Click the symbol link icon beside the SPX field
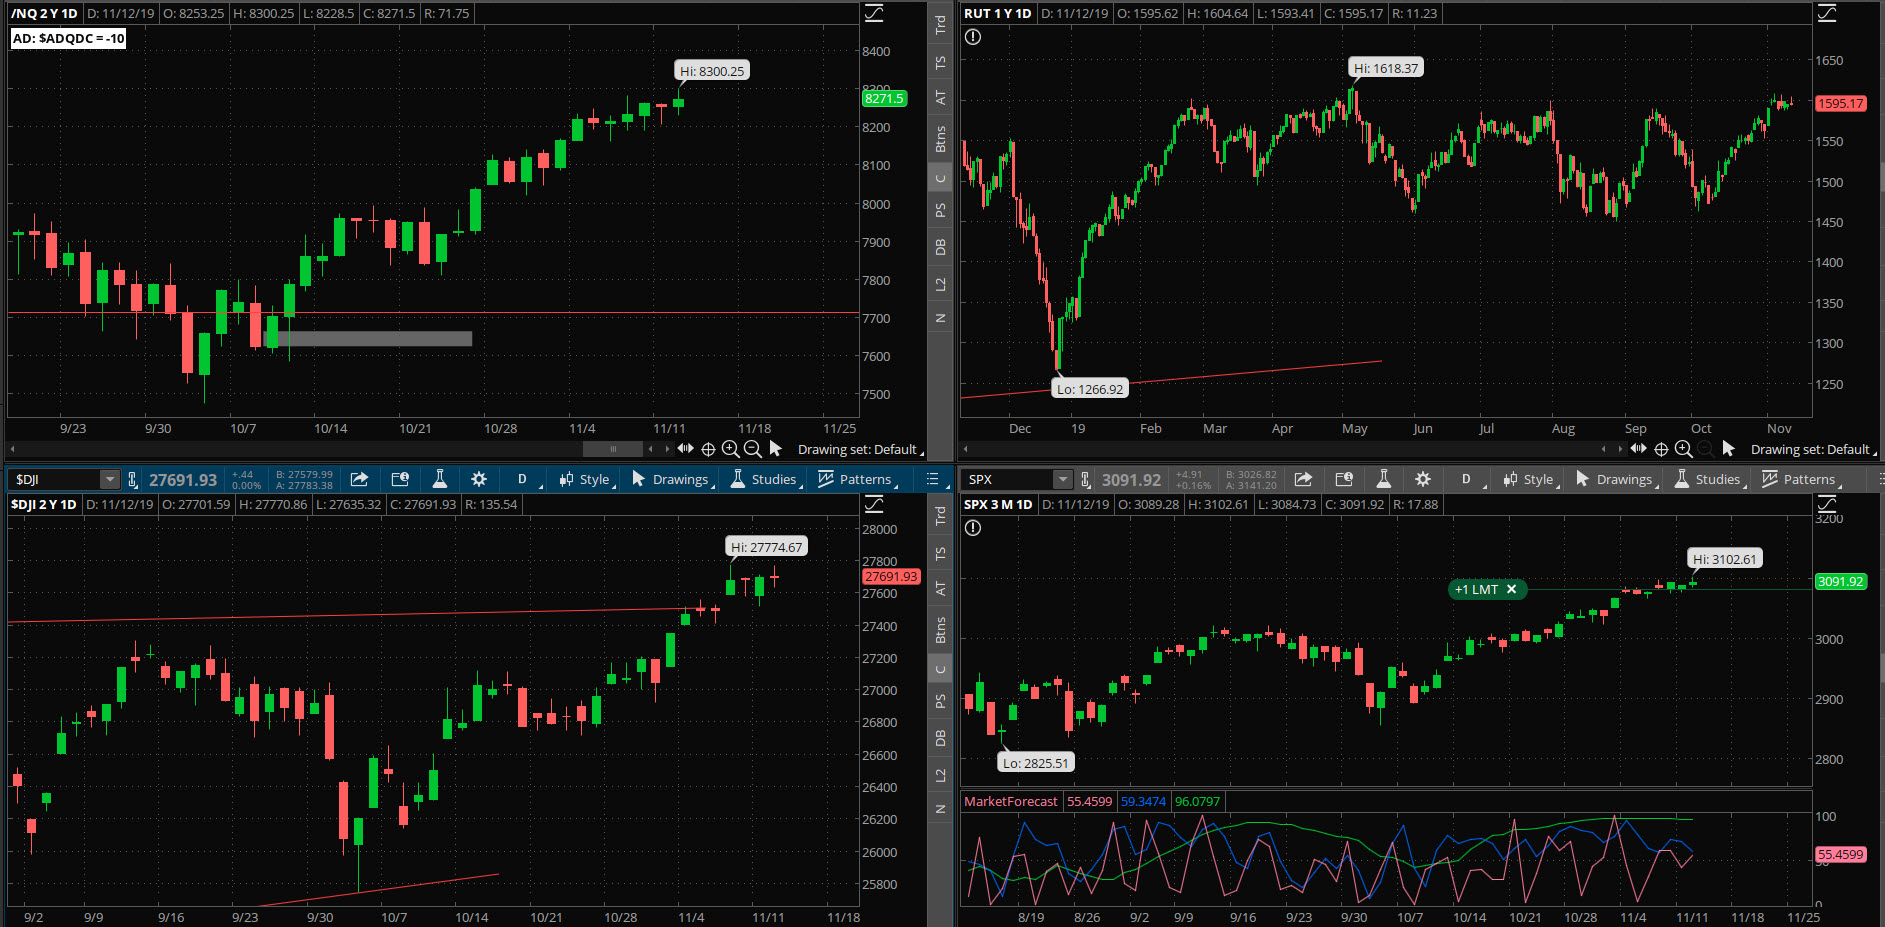The width and height of the screenshot is (1885, 927). tap(1086, 480)
